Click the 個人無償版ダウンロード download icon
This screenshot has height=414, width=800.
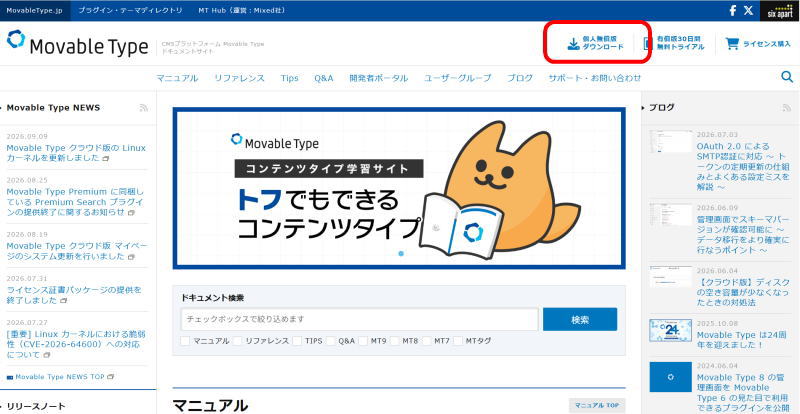click(x=573, y=43)
